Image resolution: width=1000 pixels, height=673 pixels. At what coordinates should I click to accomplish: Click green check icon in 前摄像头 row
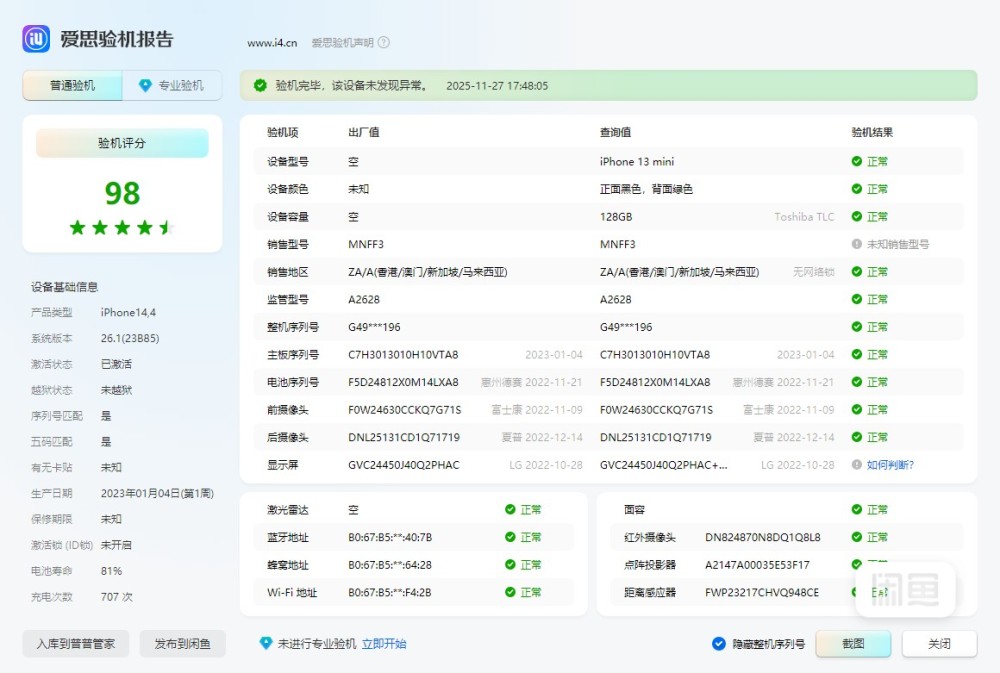point(857,410)
